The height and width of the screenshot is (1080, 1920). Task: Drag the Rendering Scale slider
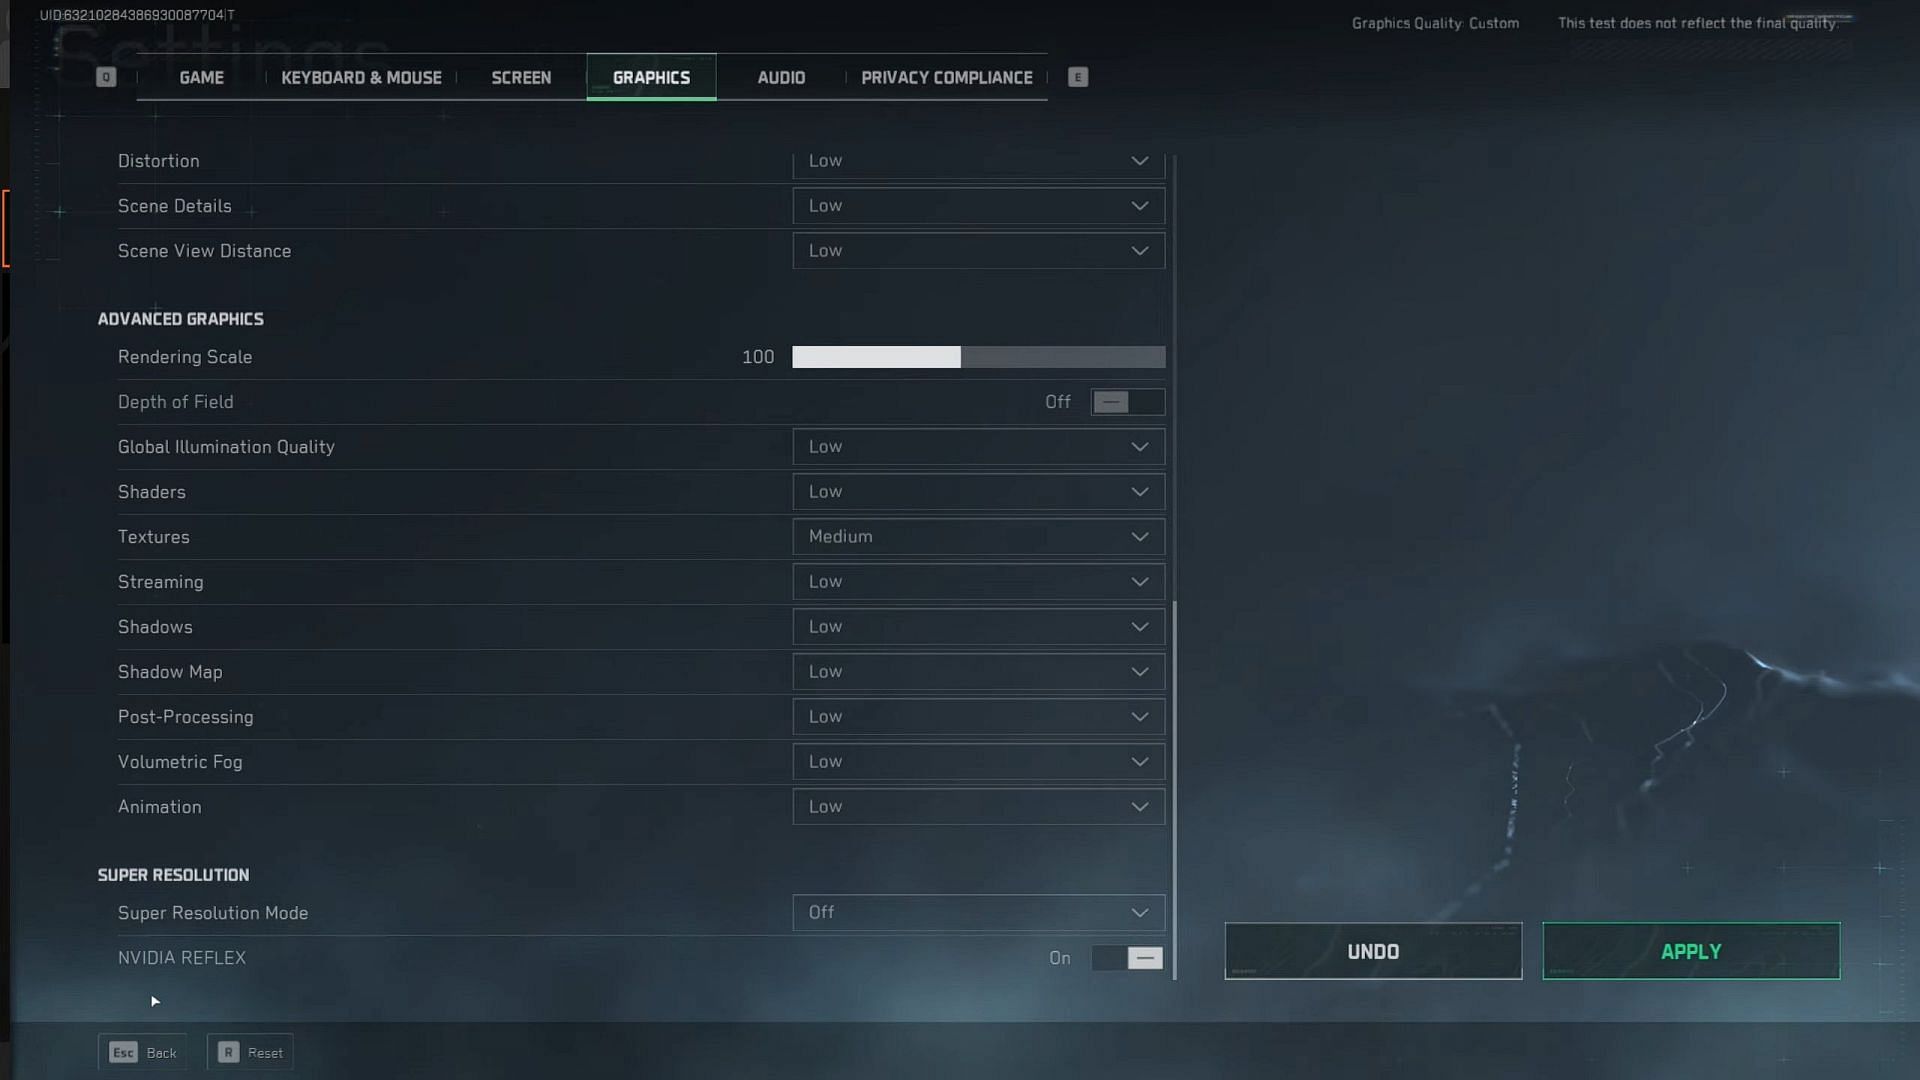click(x=960, y=356)
